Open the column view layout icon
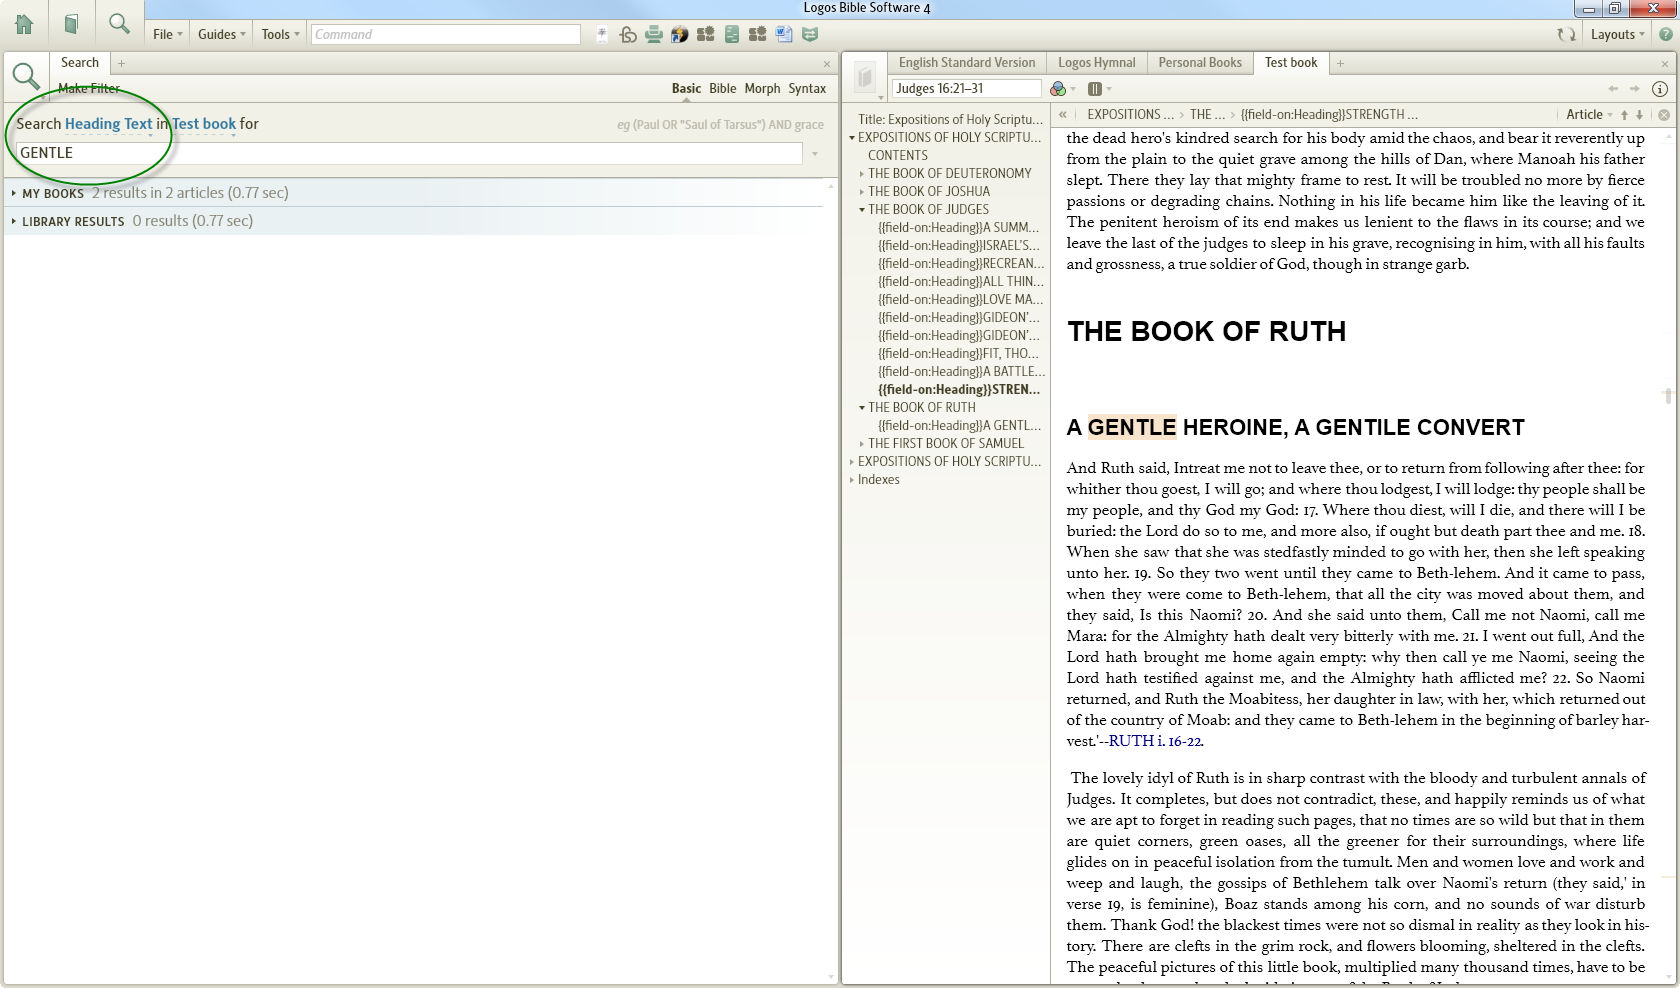This screenshot has width=1680, height=988. pos(1095,89)
